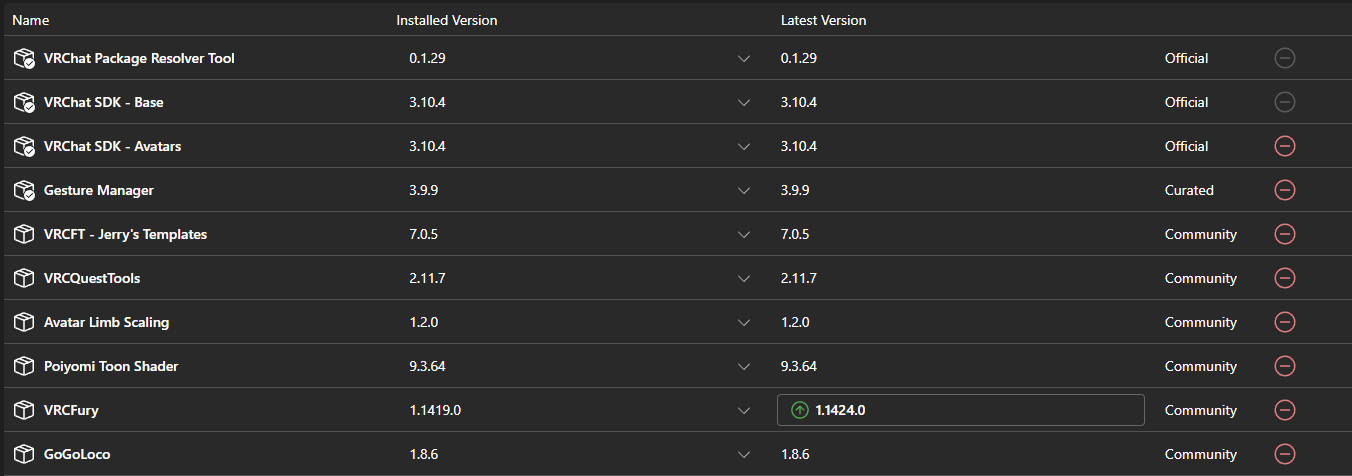Select the VRCQuestTools name
The image size is (1352, 476).
(92, 278)
